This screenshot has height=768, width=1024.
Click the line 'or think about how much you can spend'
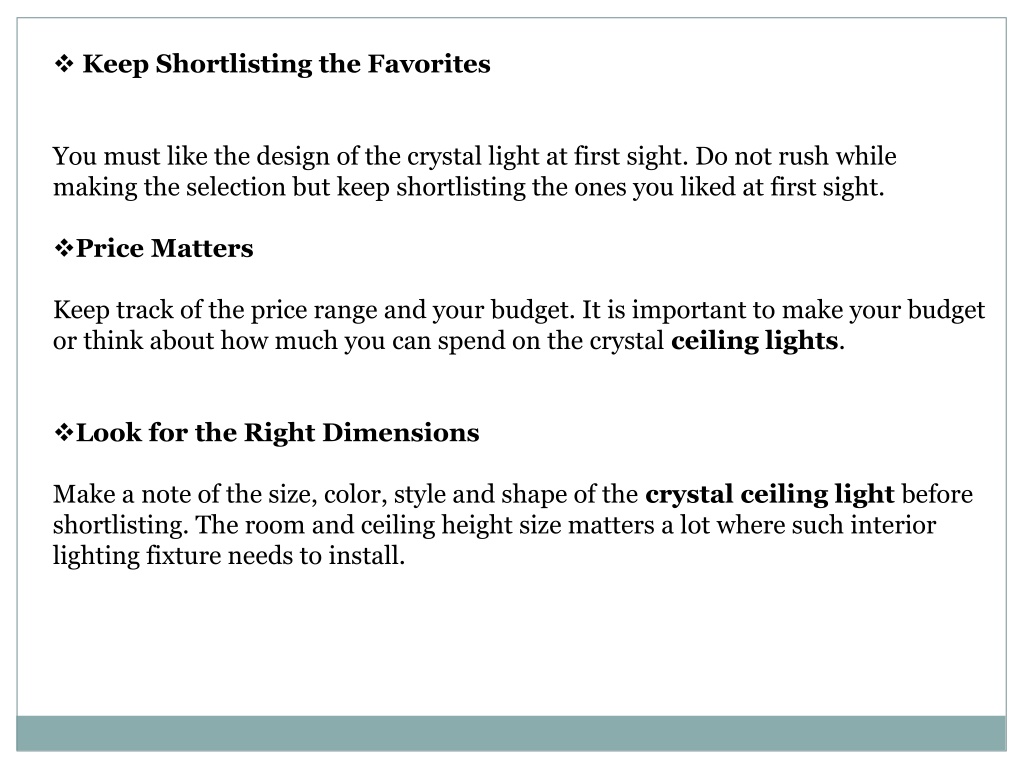click(x=449, y=341)
